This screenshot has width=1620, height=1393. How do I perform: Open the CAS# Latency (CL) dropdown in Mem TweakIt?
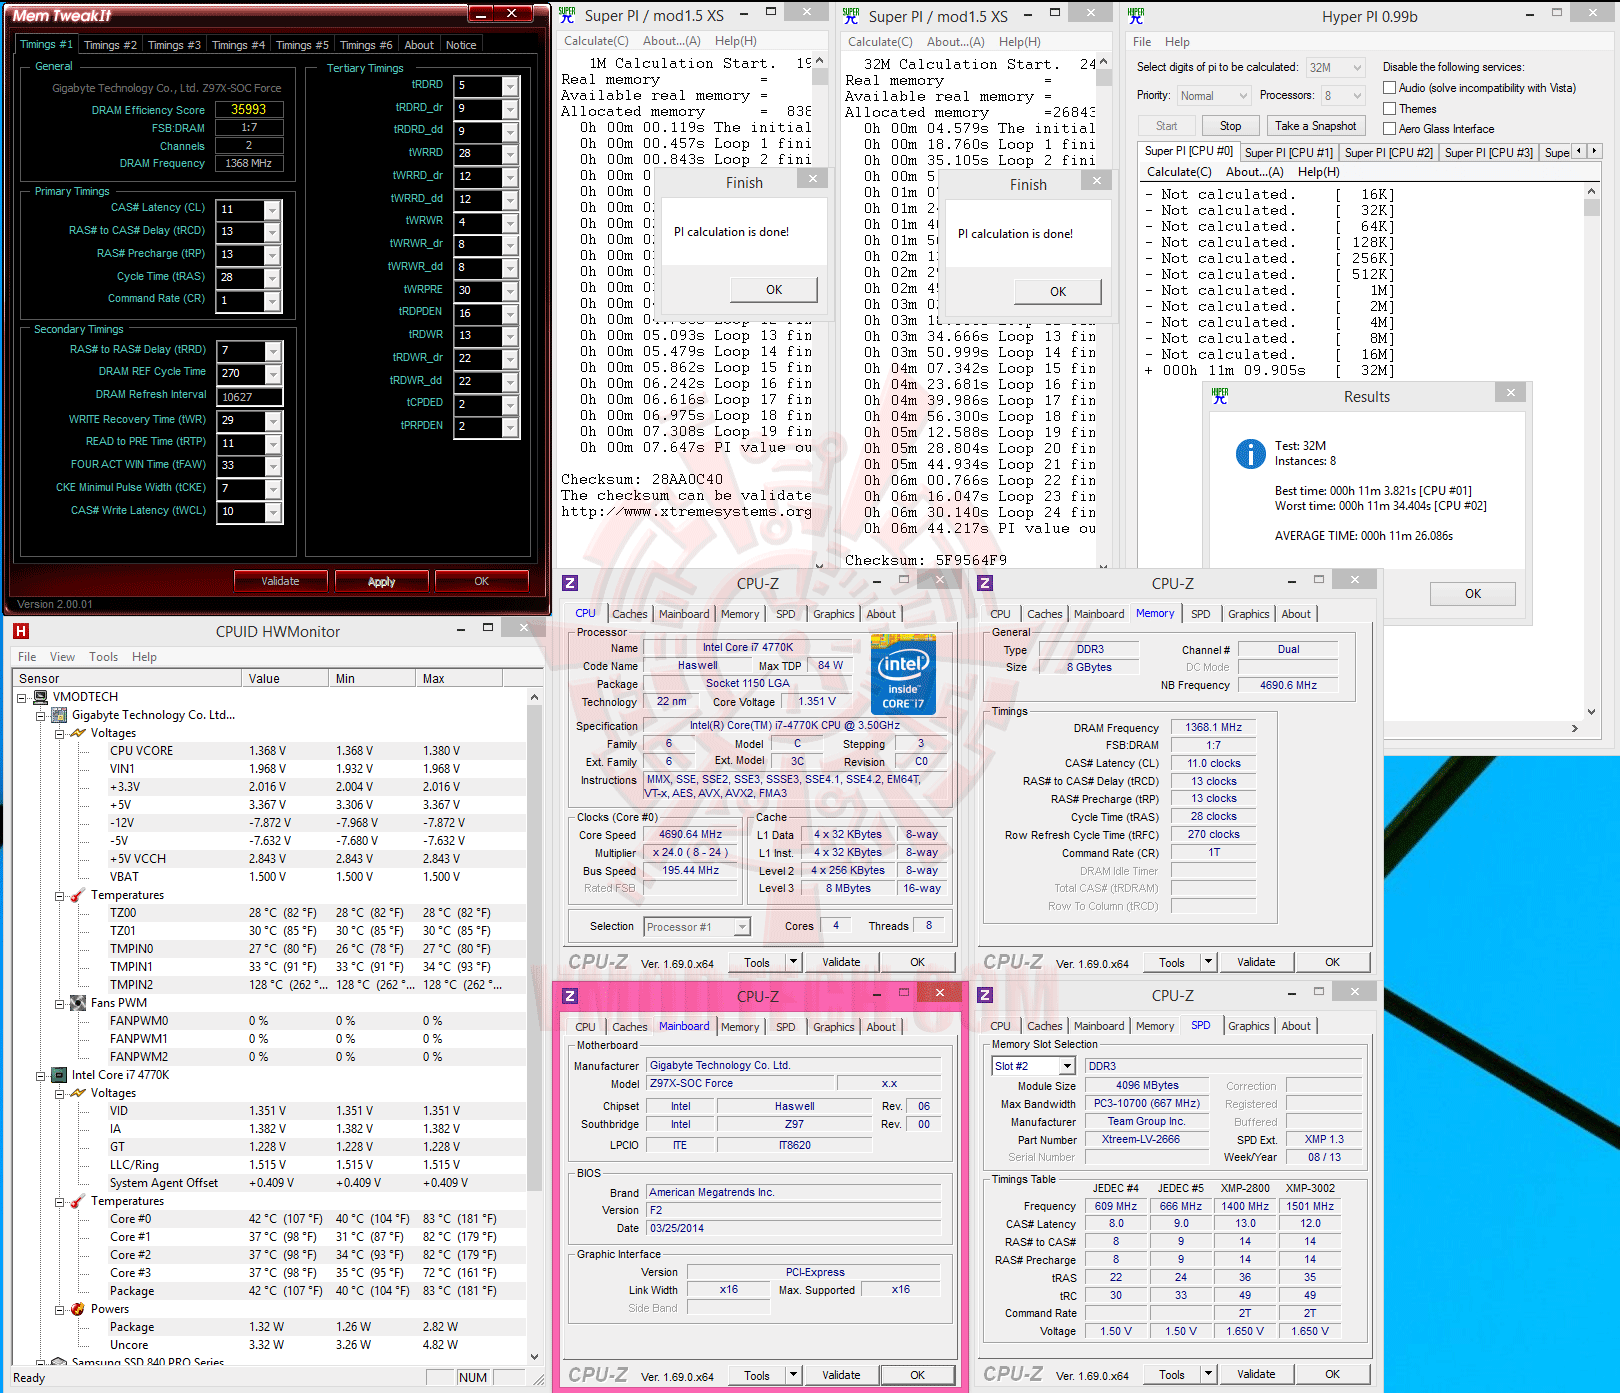(x=273, y=210)
